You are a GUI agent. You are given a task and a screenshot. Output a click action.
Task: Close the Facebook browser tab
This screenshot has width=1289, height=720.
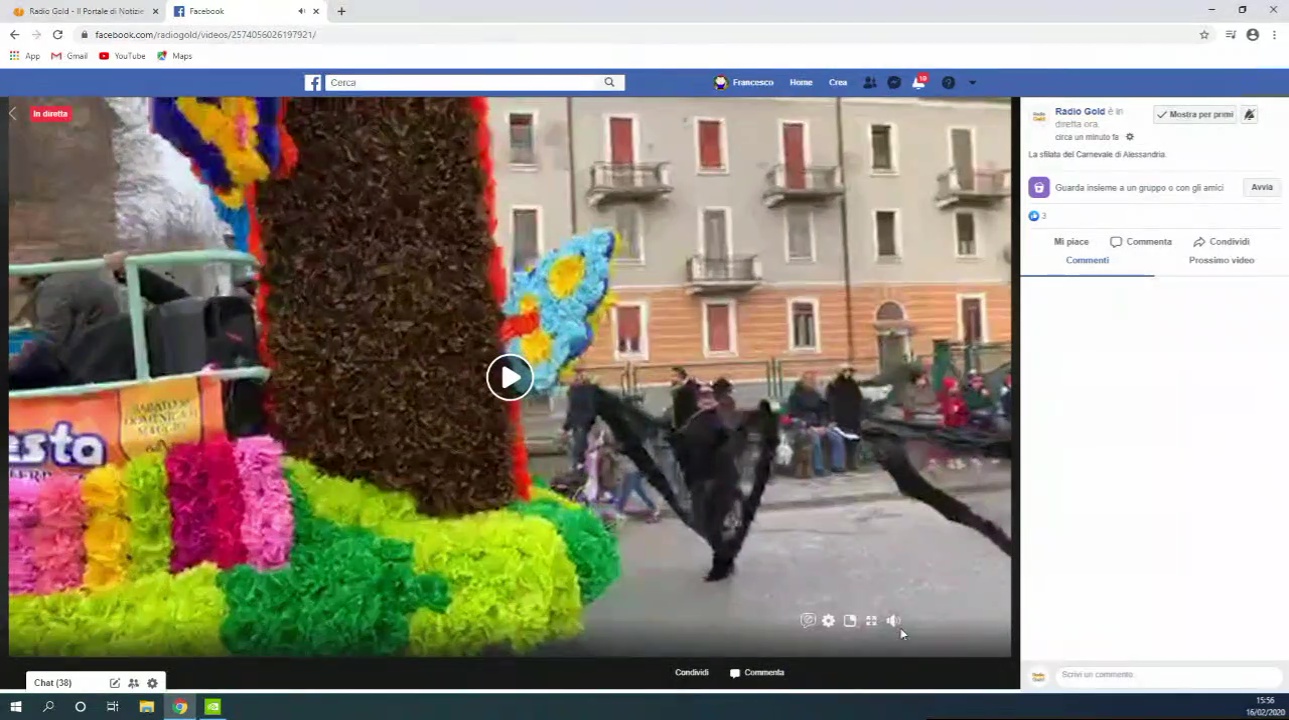[x=317, y=11]
